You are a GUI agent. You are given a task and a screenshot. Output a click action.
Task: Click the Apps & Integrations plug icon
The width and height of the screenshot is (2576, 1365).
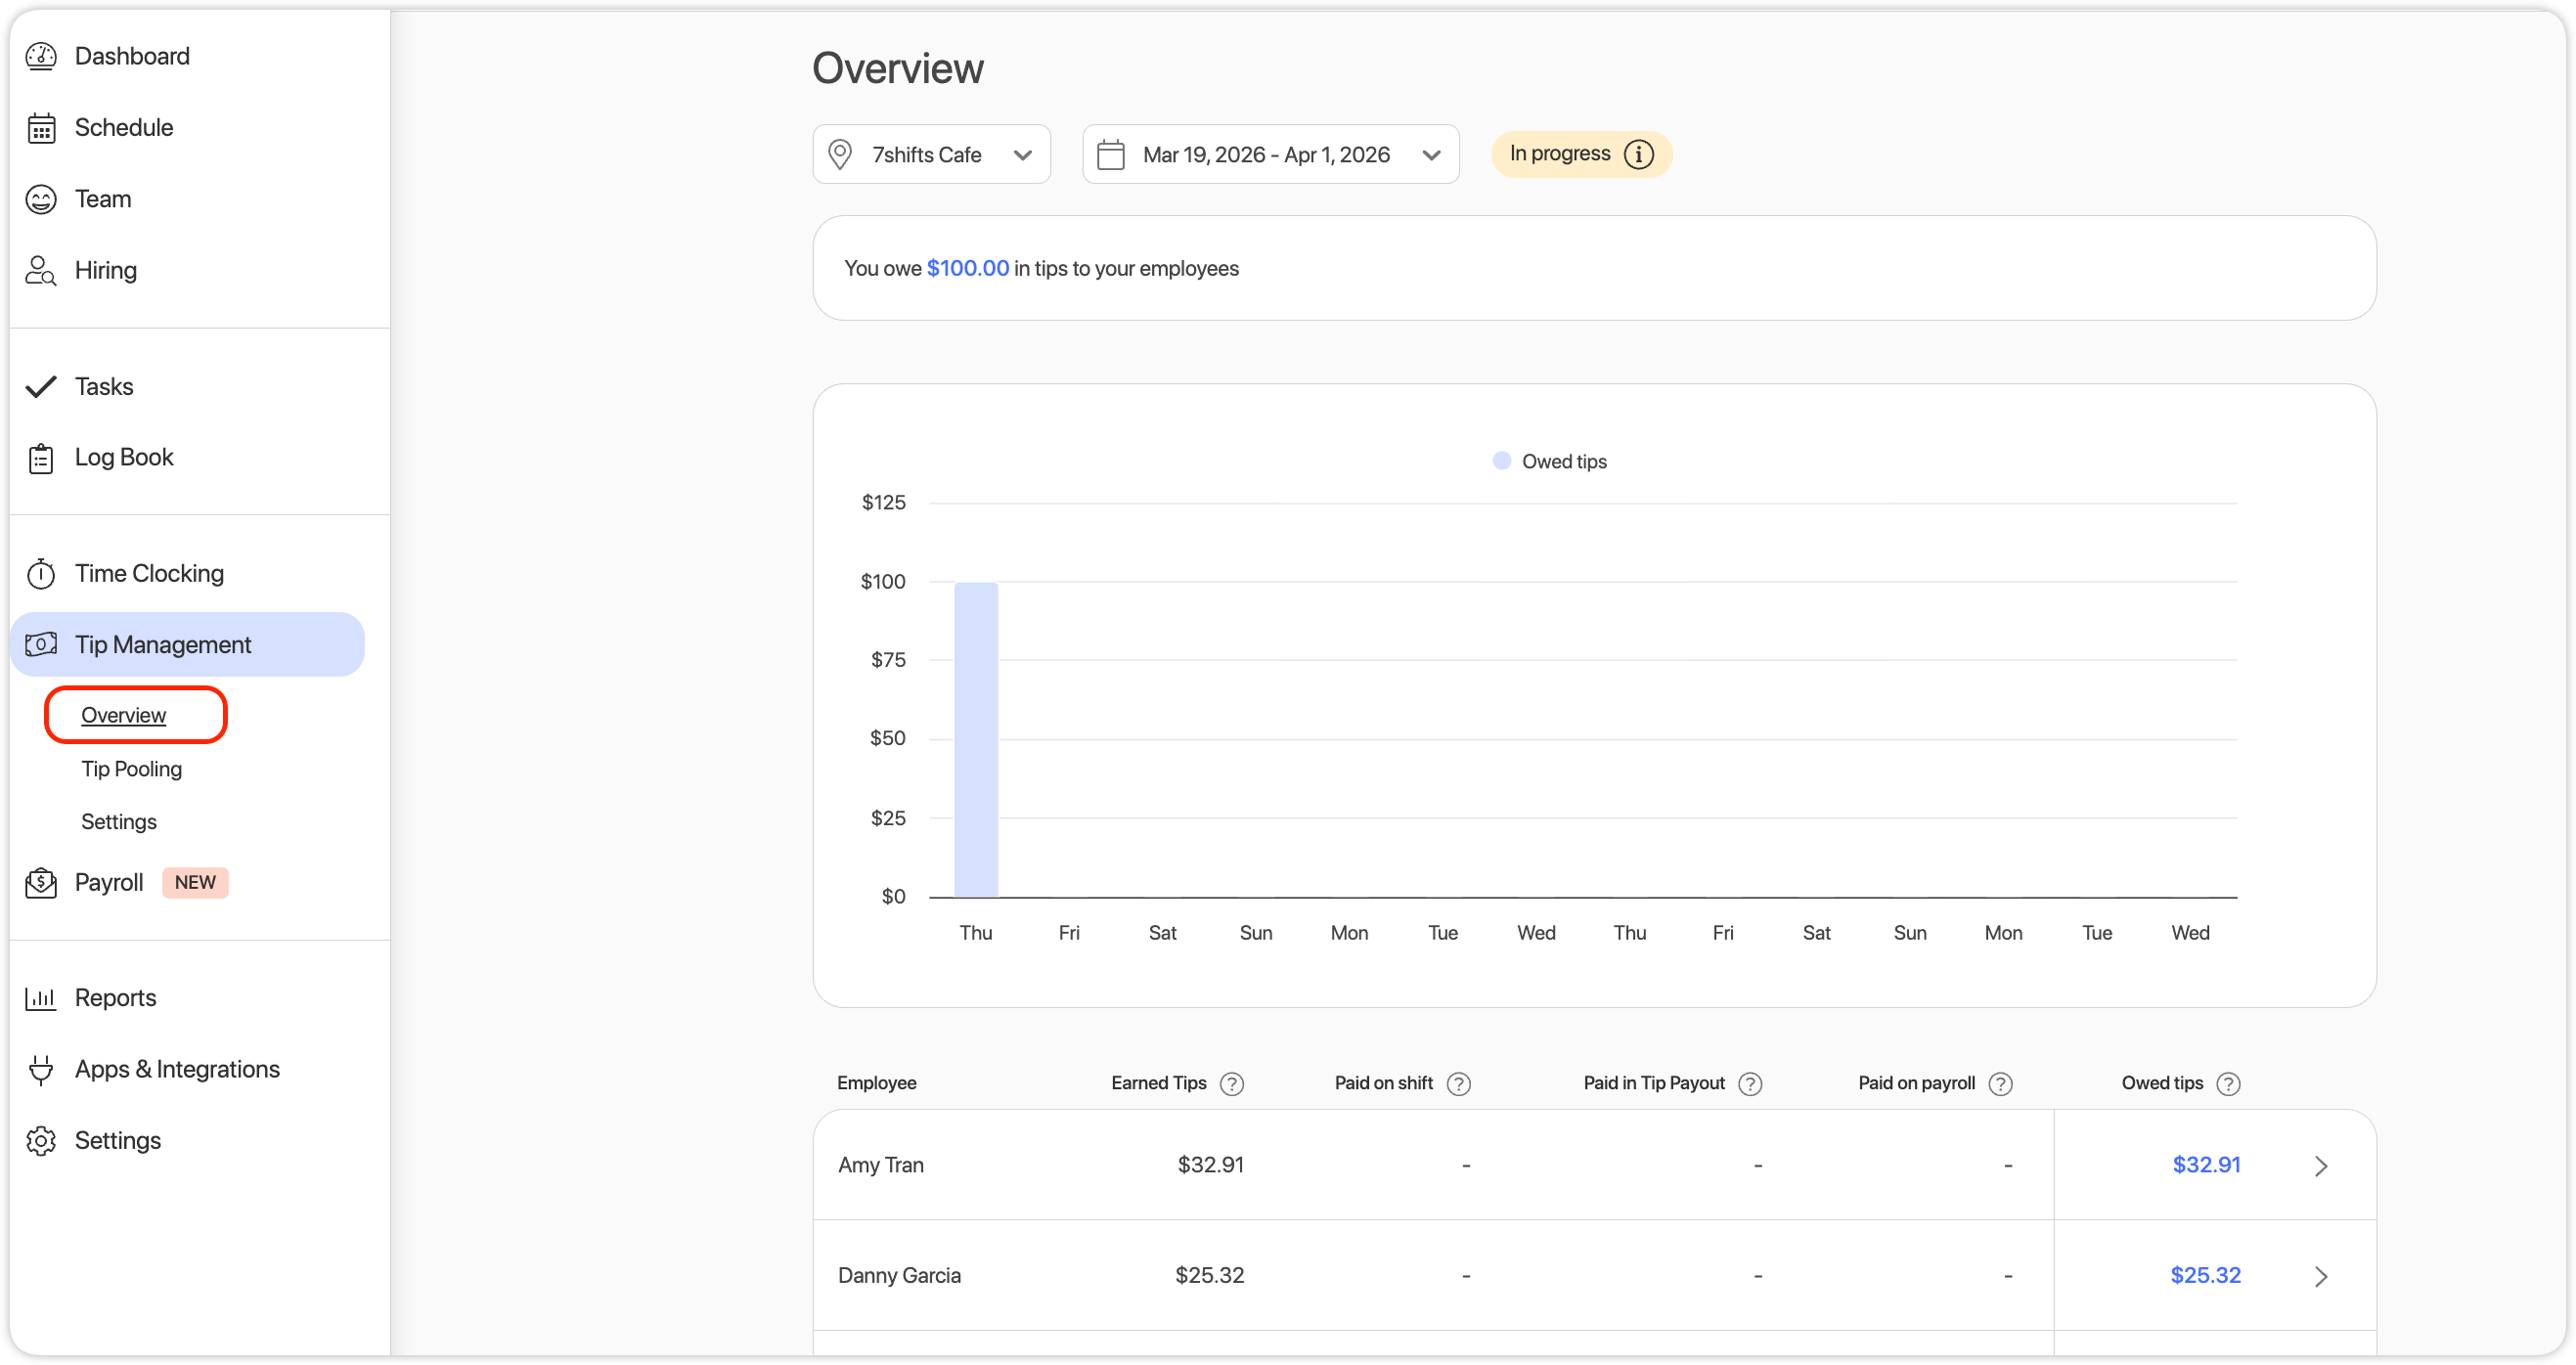(41, 1070)
